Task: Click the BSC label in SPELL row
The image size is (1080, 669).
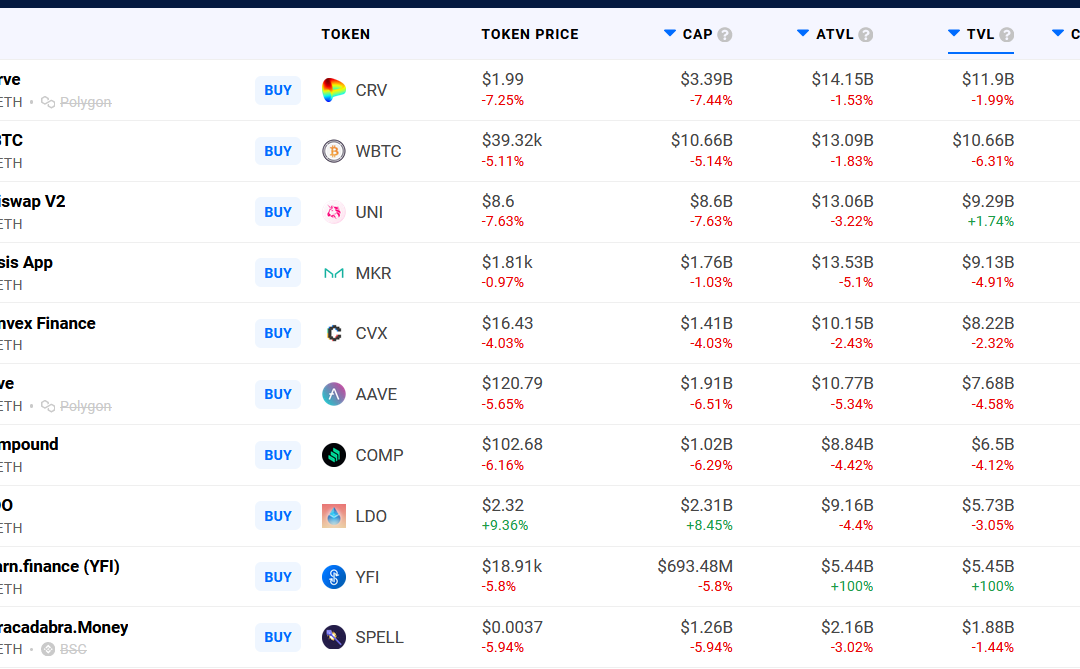Action: point(73,649)
